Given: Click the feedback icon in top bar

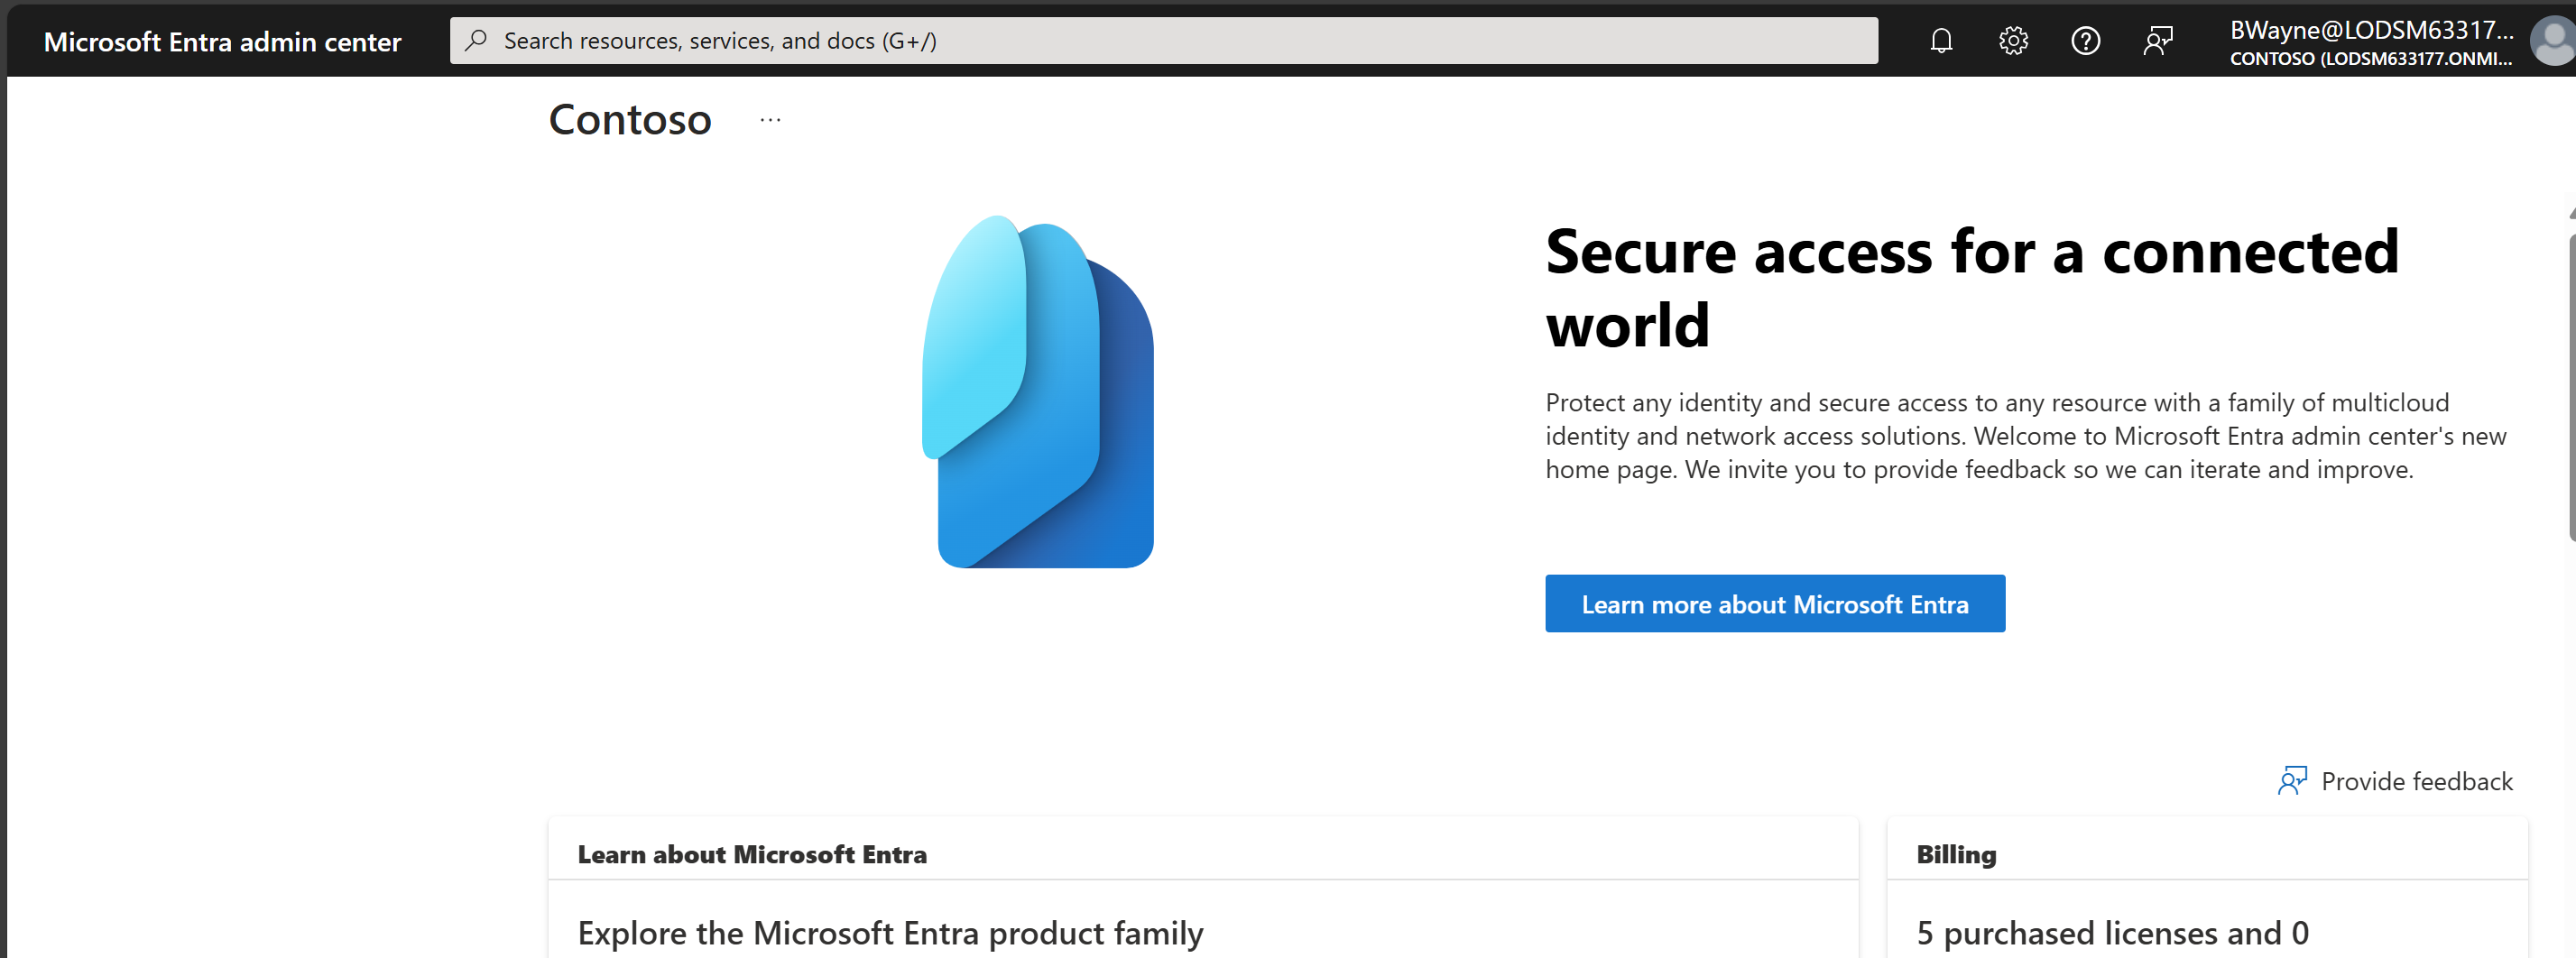Looking at the screenshot, I should click(x=2157, y=41).
